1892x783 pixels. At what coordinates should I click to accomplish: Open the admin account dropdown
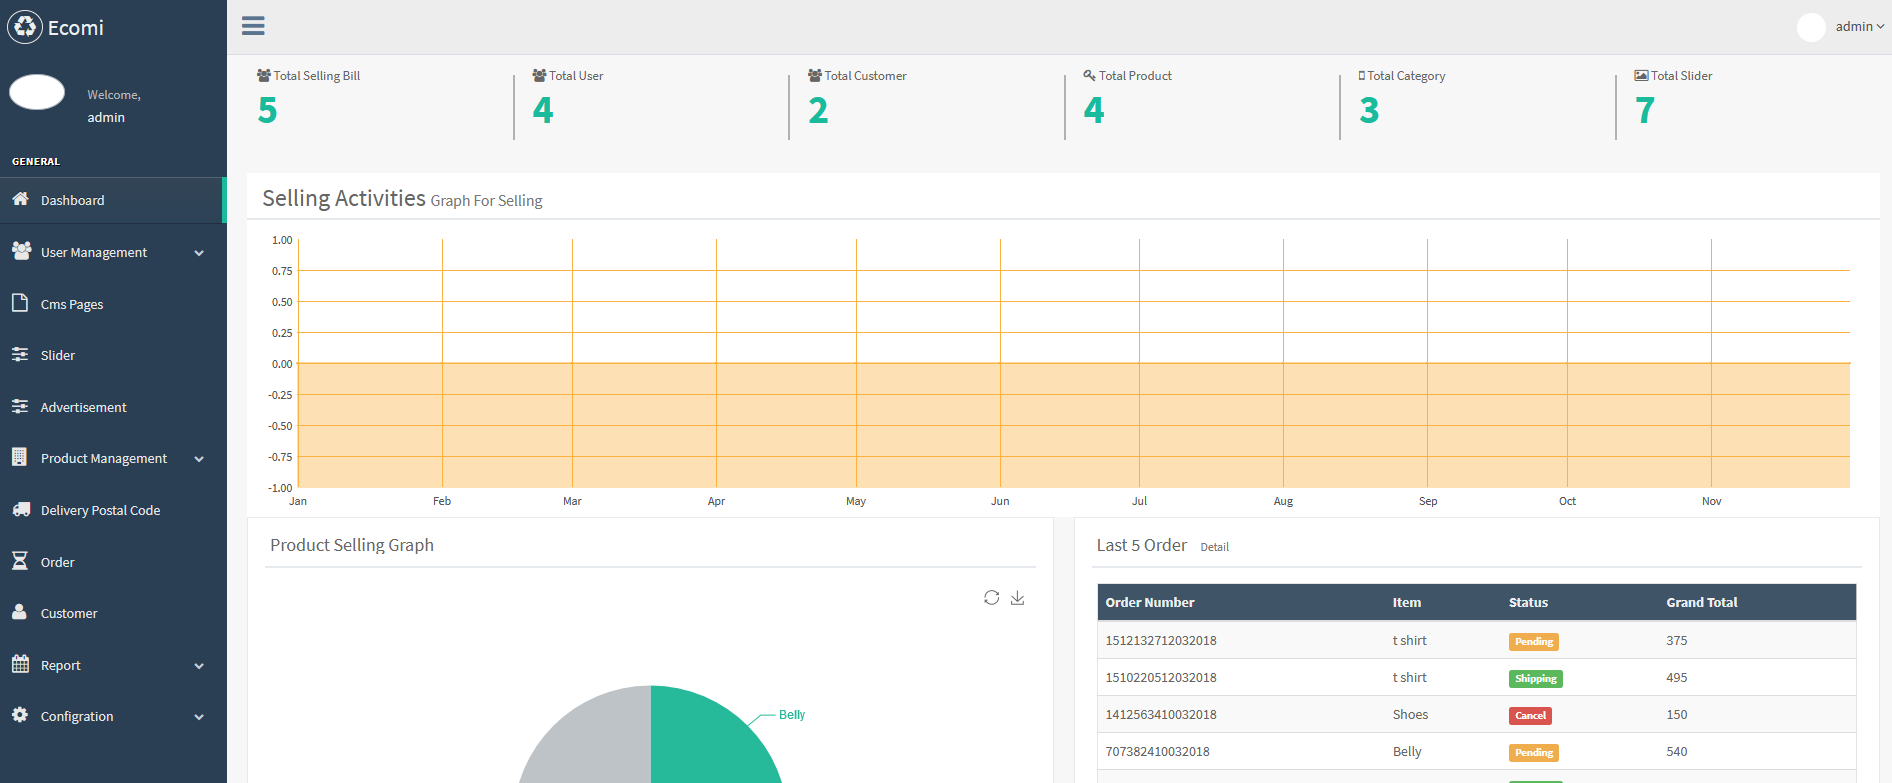tap(1859, 27)
